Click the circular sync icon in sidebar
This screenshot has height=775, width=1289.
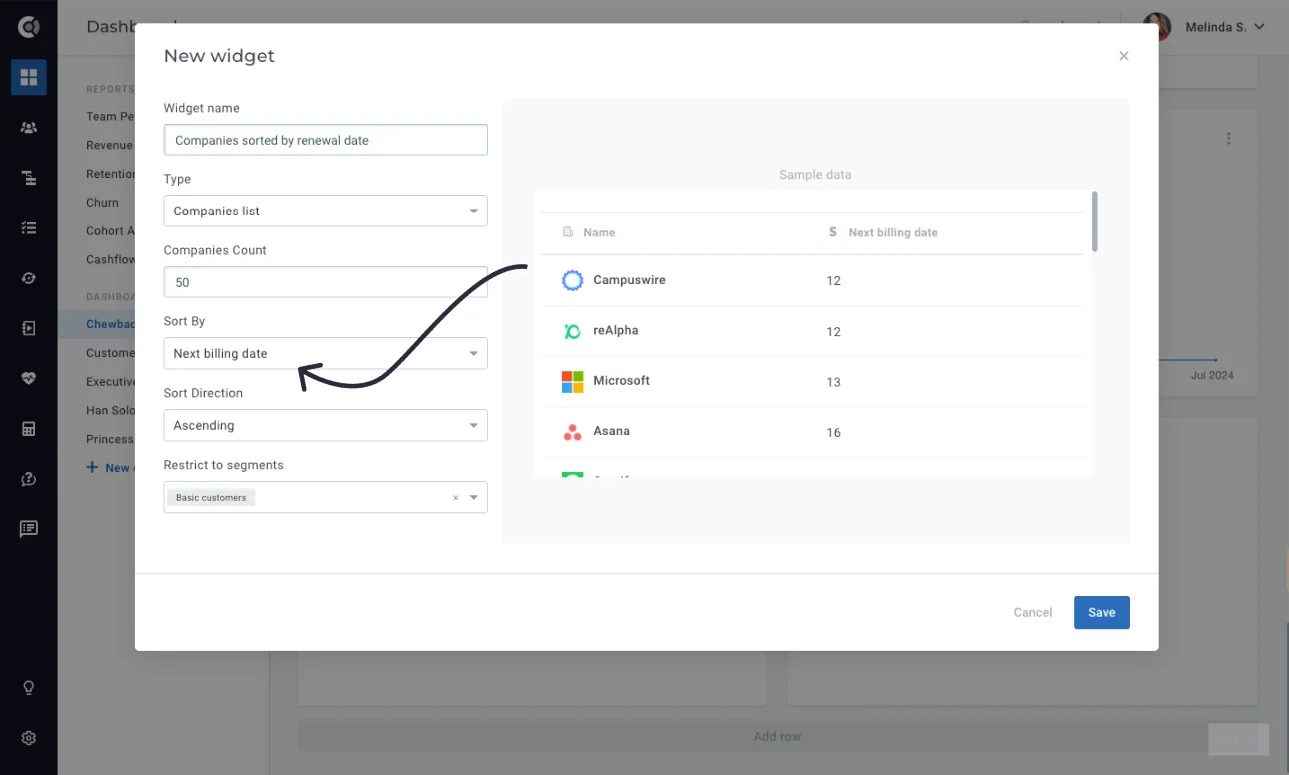coord(28,278)
